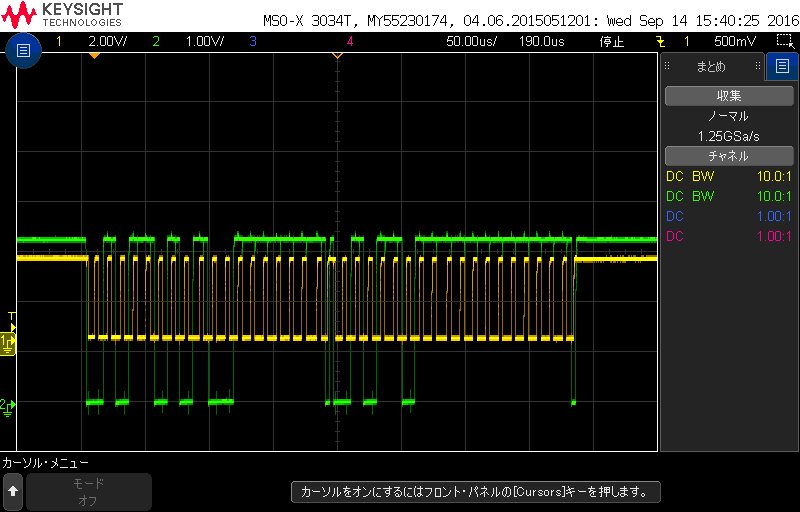Viewport: 800px width, 512px height.
Task: Select channel 2 ground level marker
Action: click(7, 406)
